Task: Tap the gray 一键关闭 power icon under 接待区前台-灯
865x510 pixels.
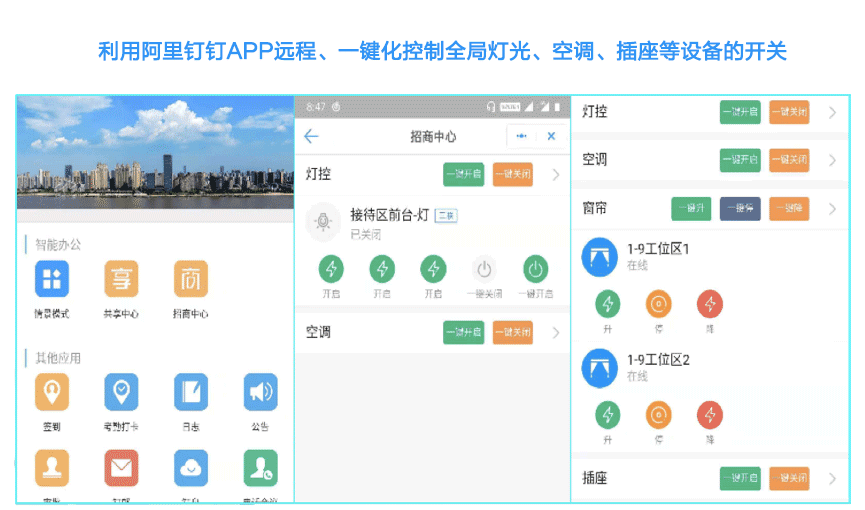Action: tap(484, 269)
